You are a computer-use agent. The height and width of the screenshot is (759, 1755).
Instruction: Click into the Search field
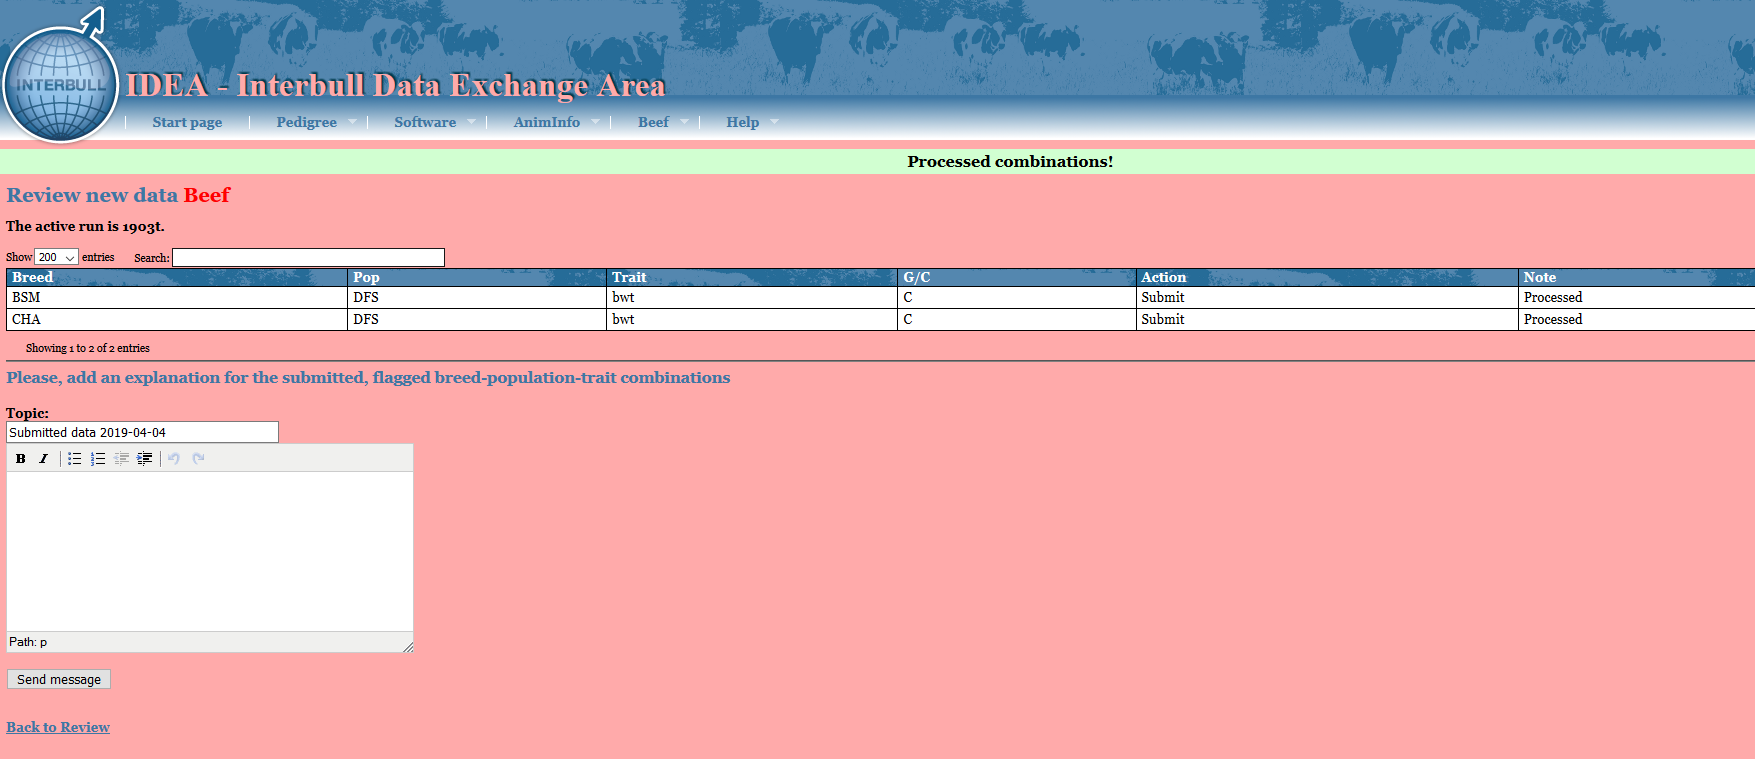click(x=308, y=258)
